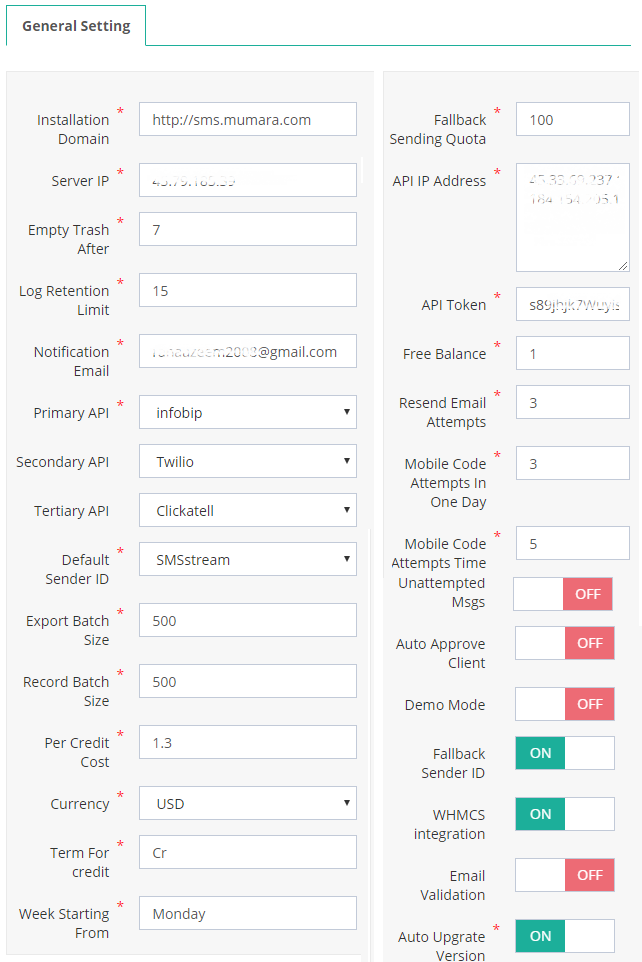Open the Currency dropdown
This screenshot has height=962, width=642.
coord(247,804)
